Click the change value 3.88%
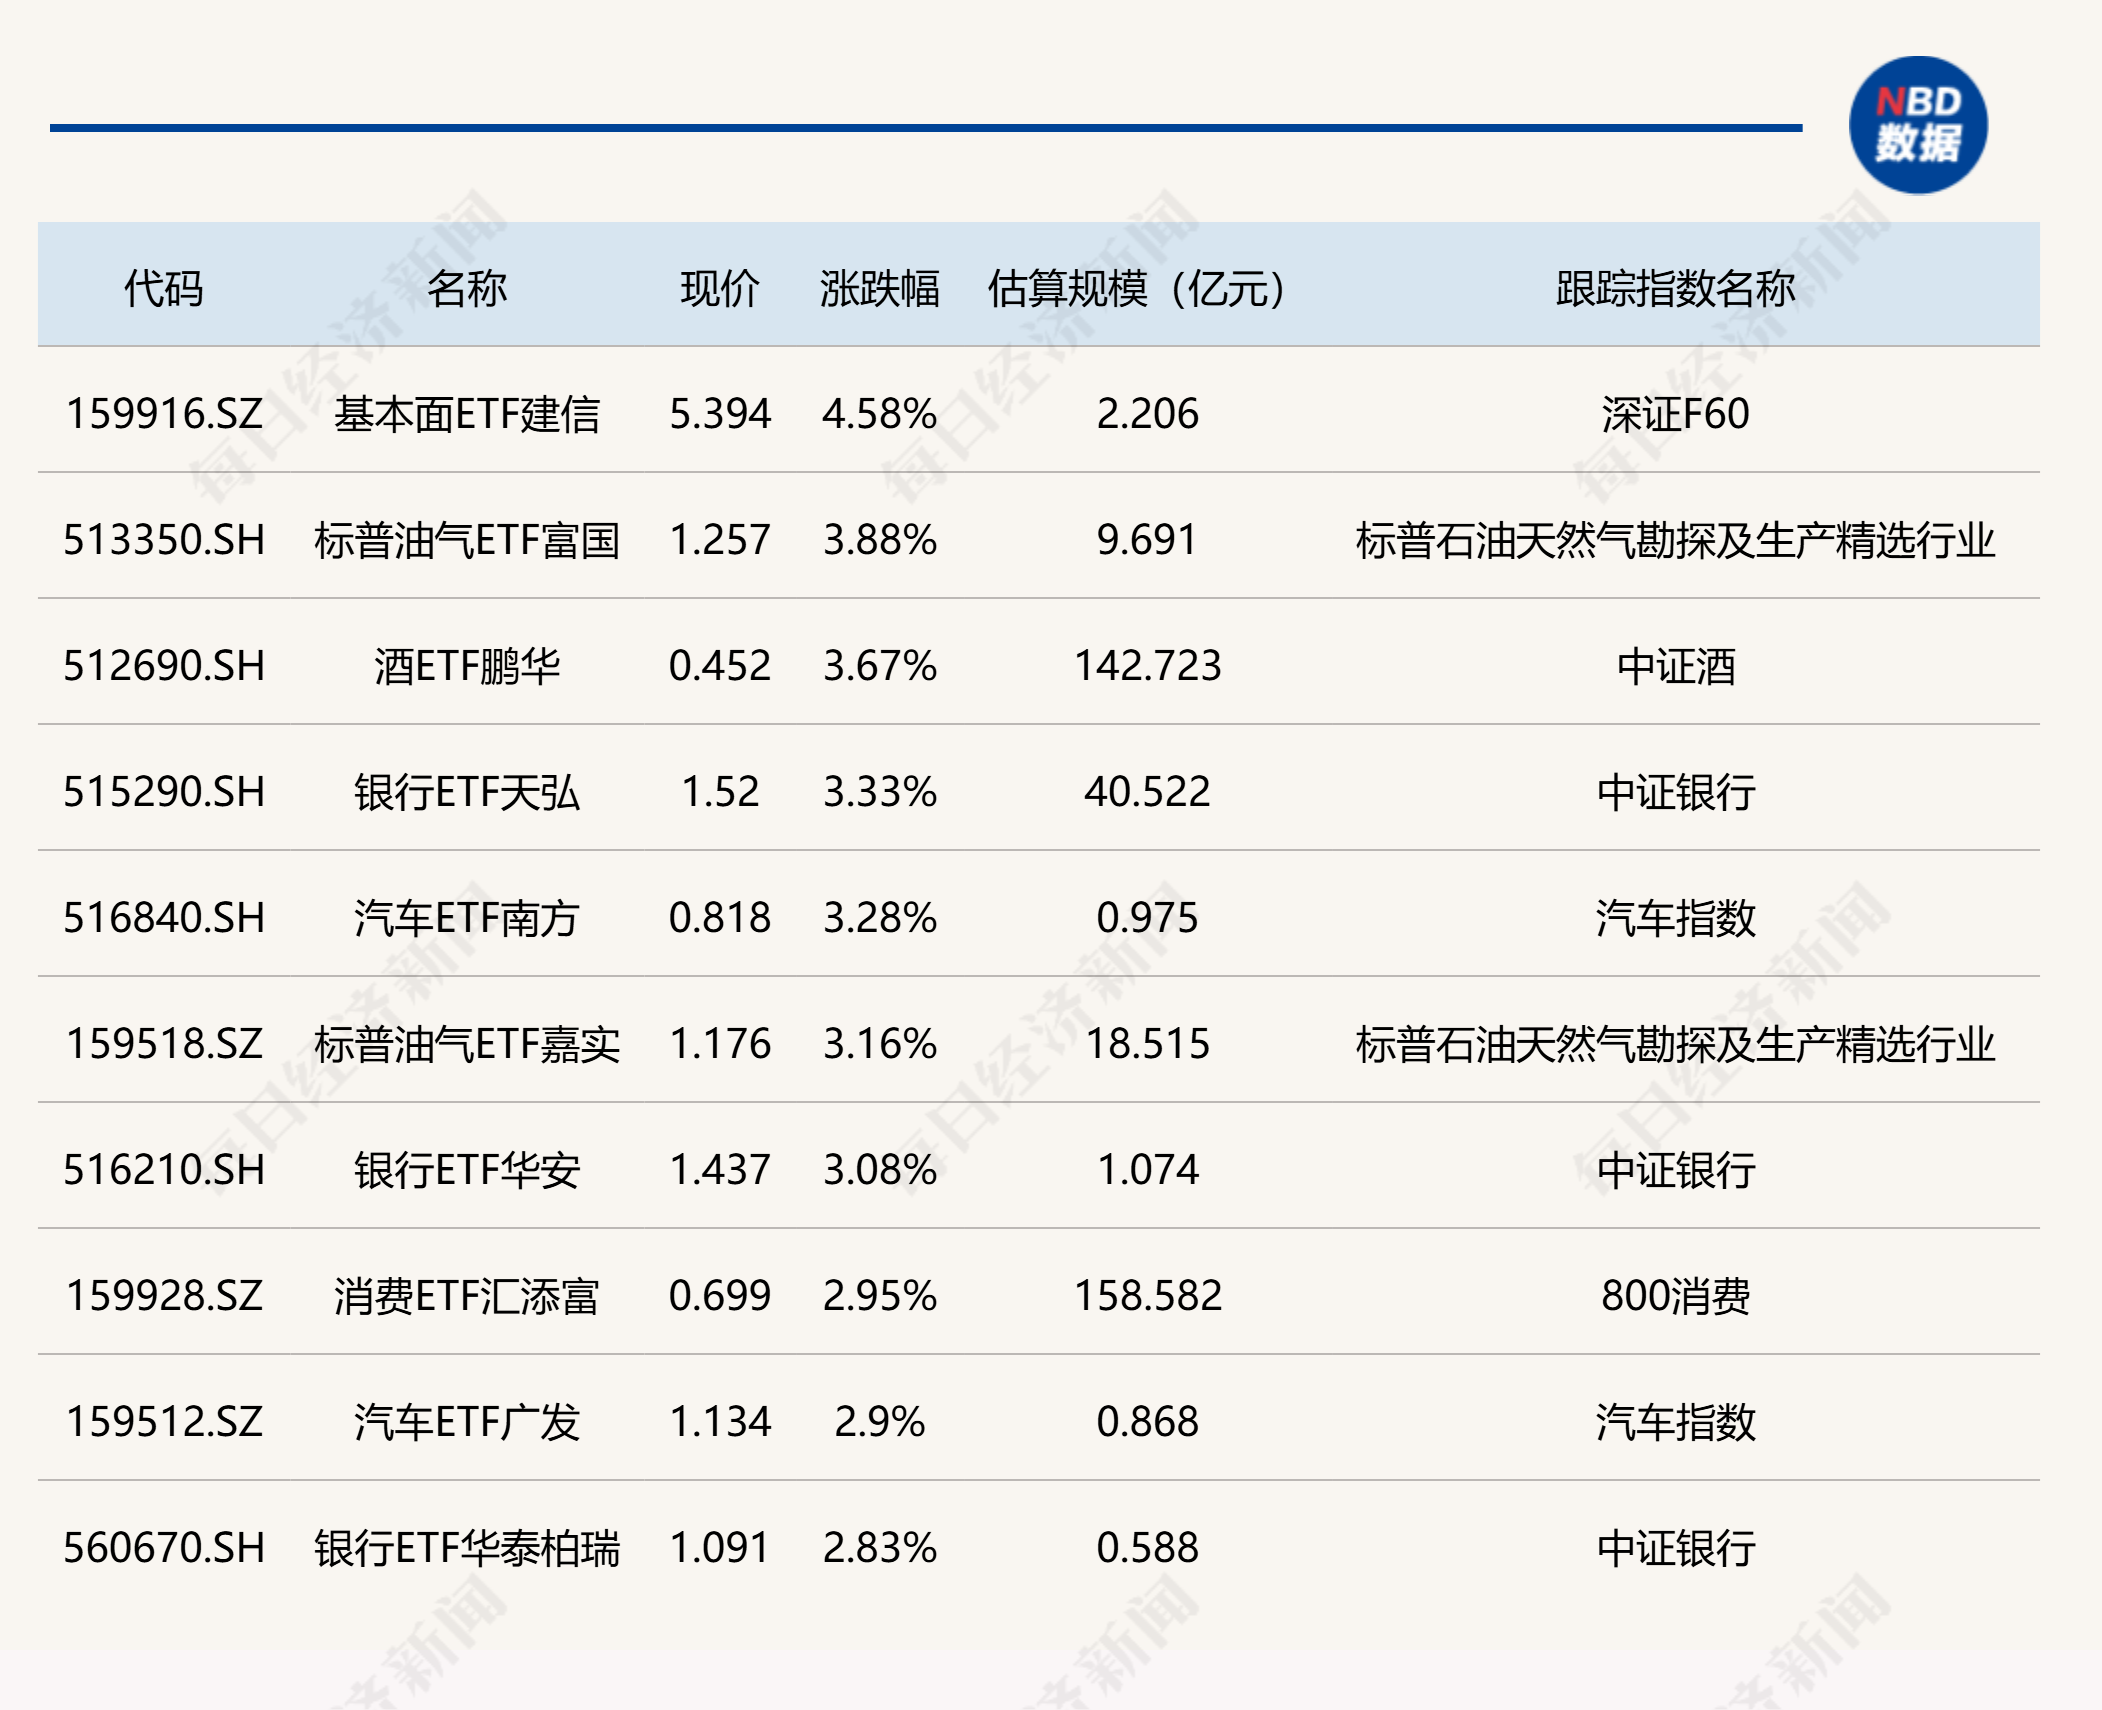2102x1710 pixels. point(880,540)
